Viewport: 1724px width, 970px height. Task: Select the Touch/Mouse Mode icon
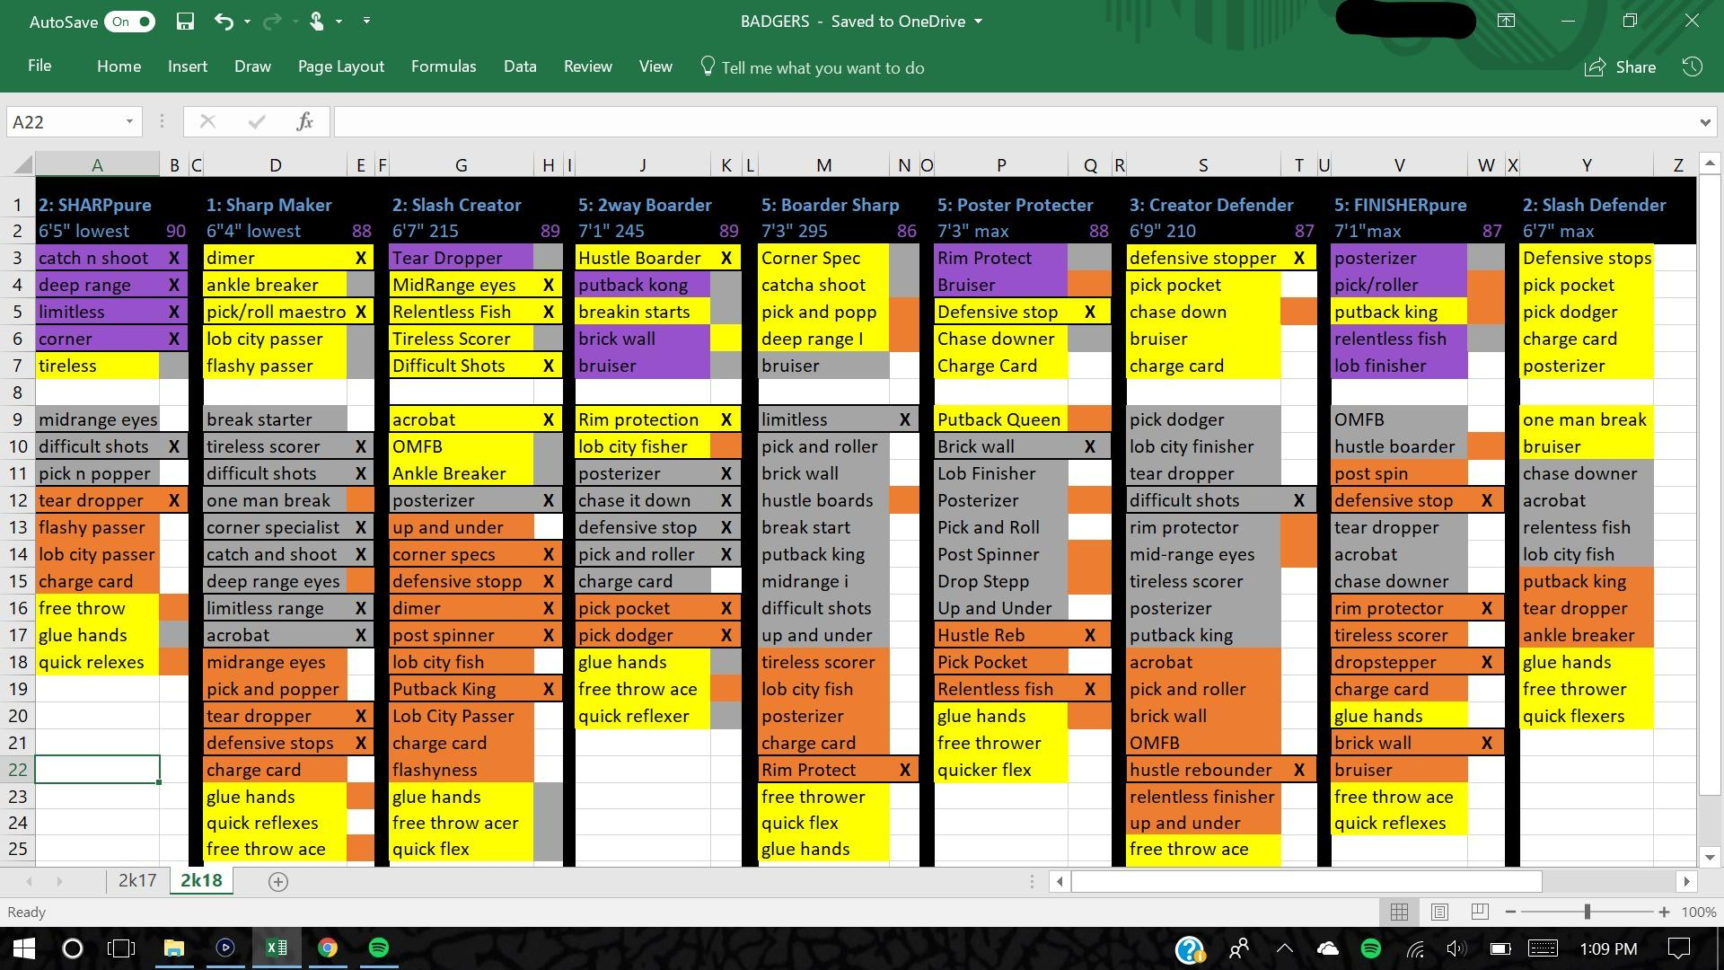point(315,20)
